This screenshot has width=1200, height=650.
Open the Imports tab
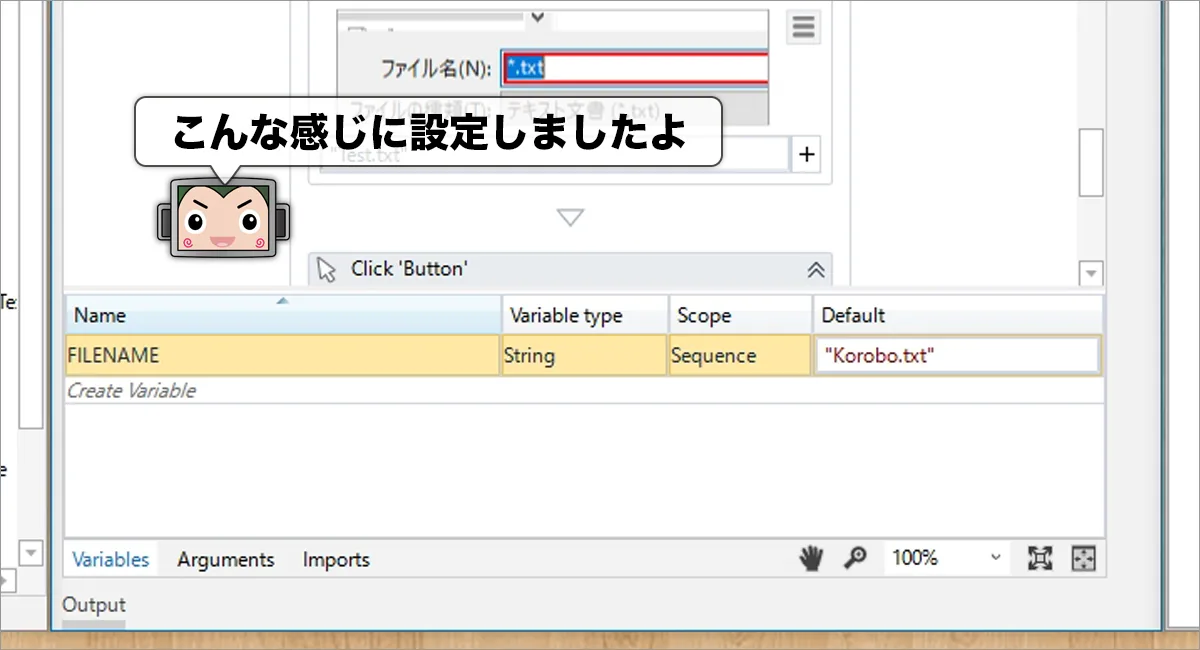click(x=336, y=560)
